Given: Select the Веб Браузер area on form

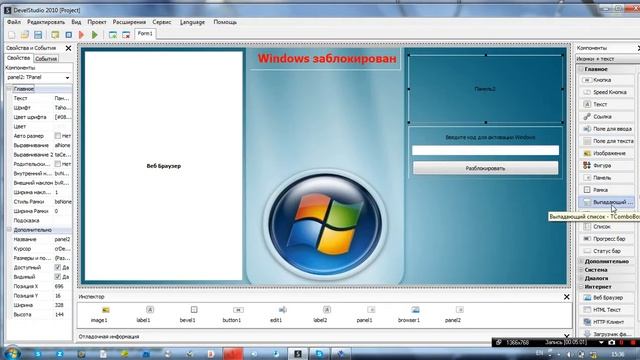Looking at the screenshot, I should click(x=164, y=166).
